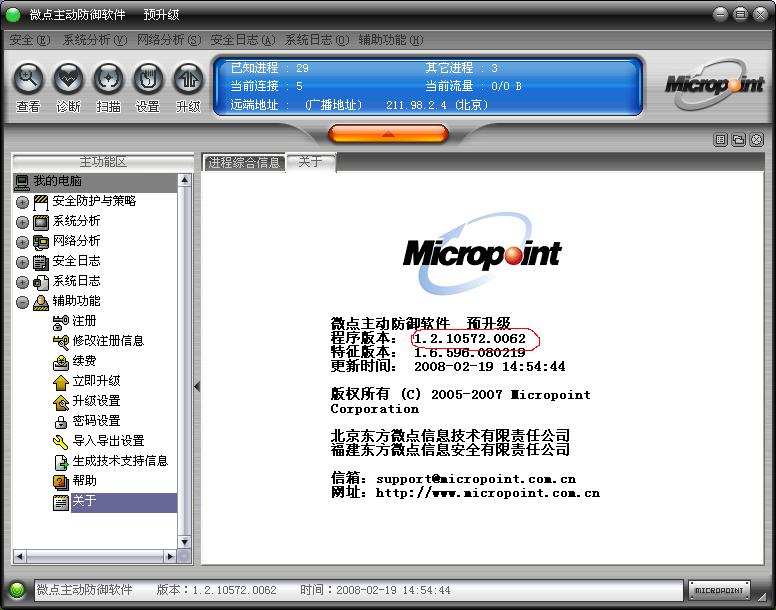Click the 网络分析 monitors icon

click(x=41, y=242)
